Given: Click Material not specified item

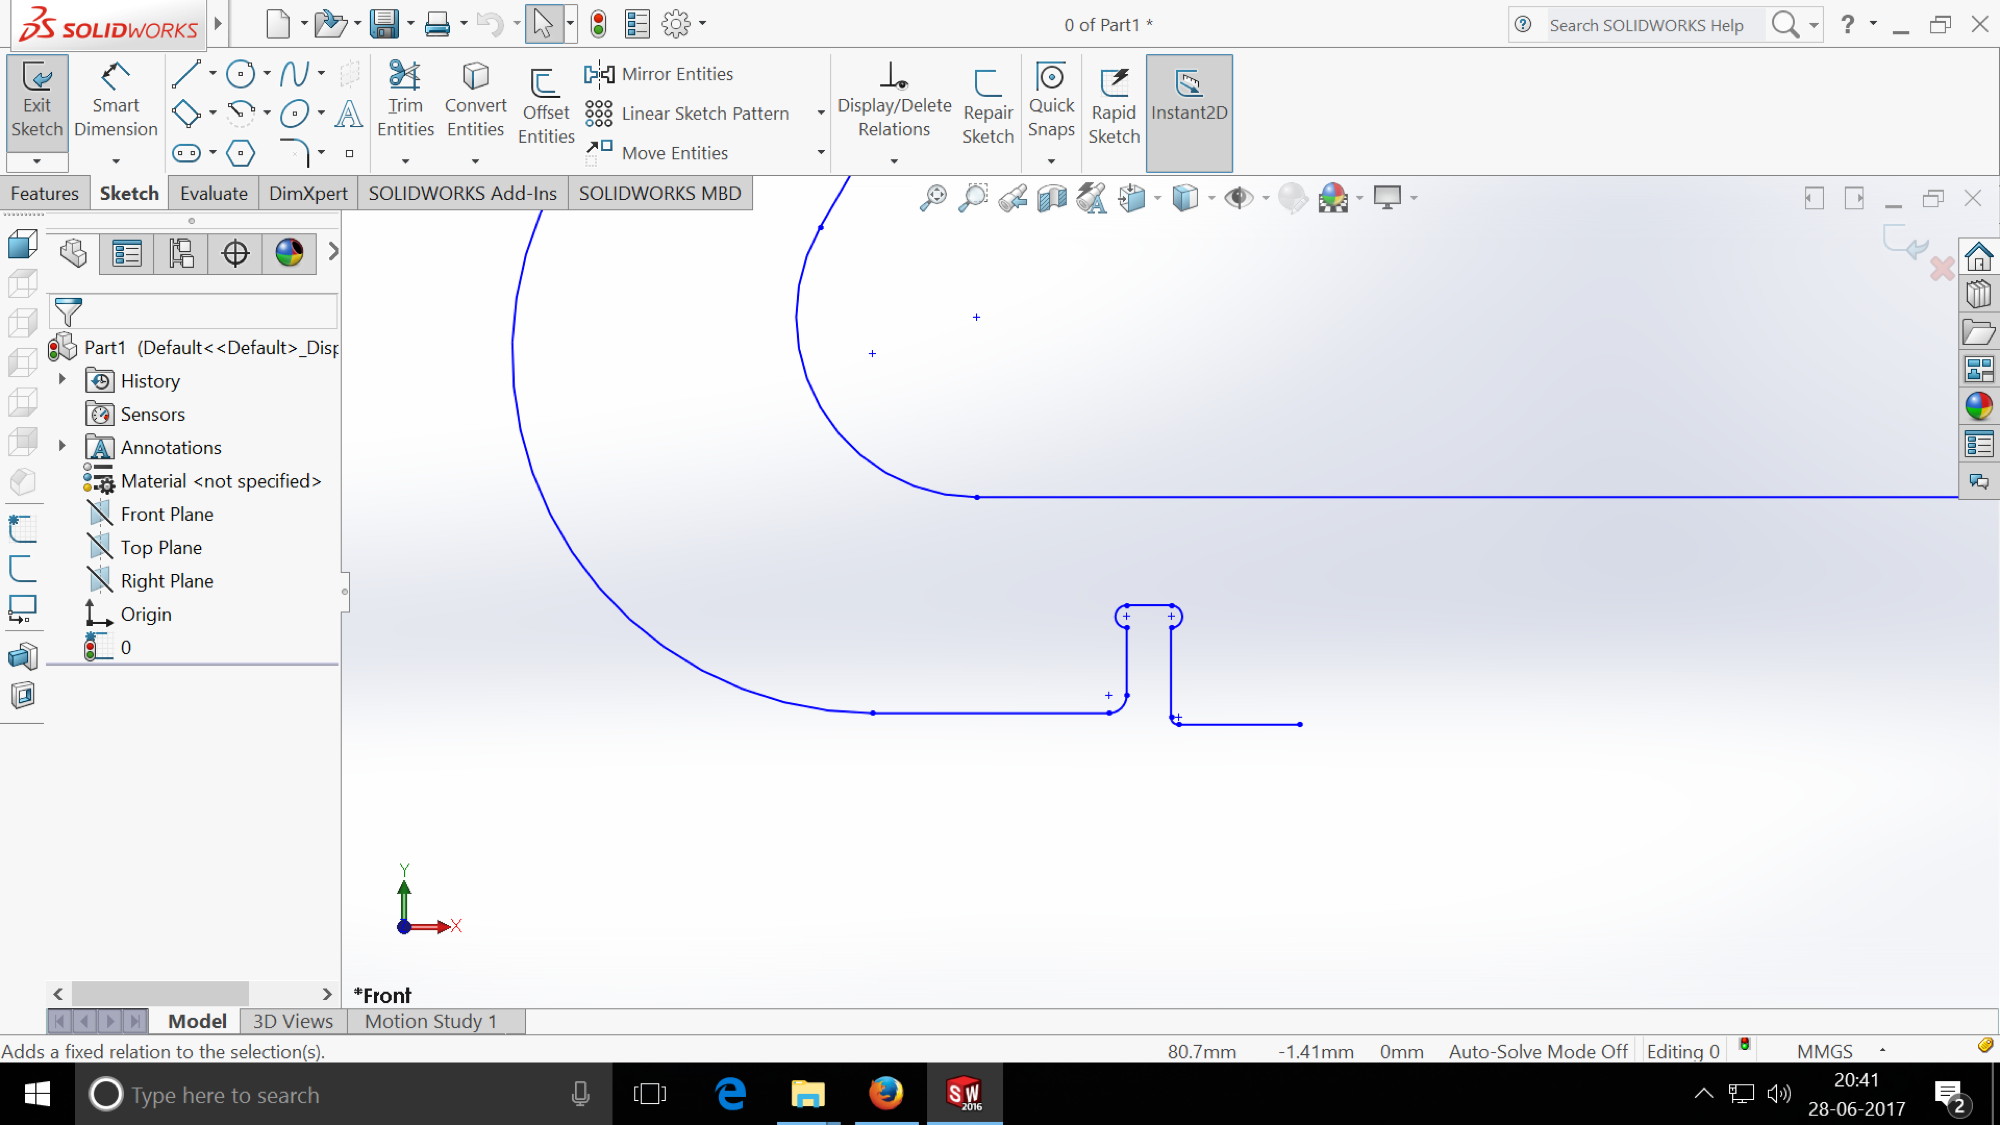Looking at the screenshot, I should 203,481.
